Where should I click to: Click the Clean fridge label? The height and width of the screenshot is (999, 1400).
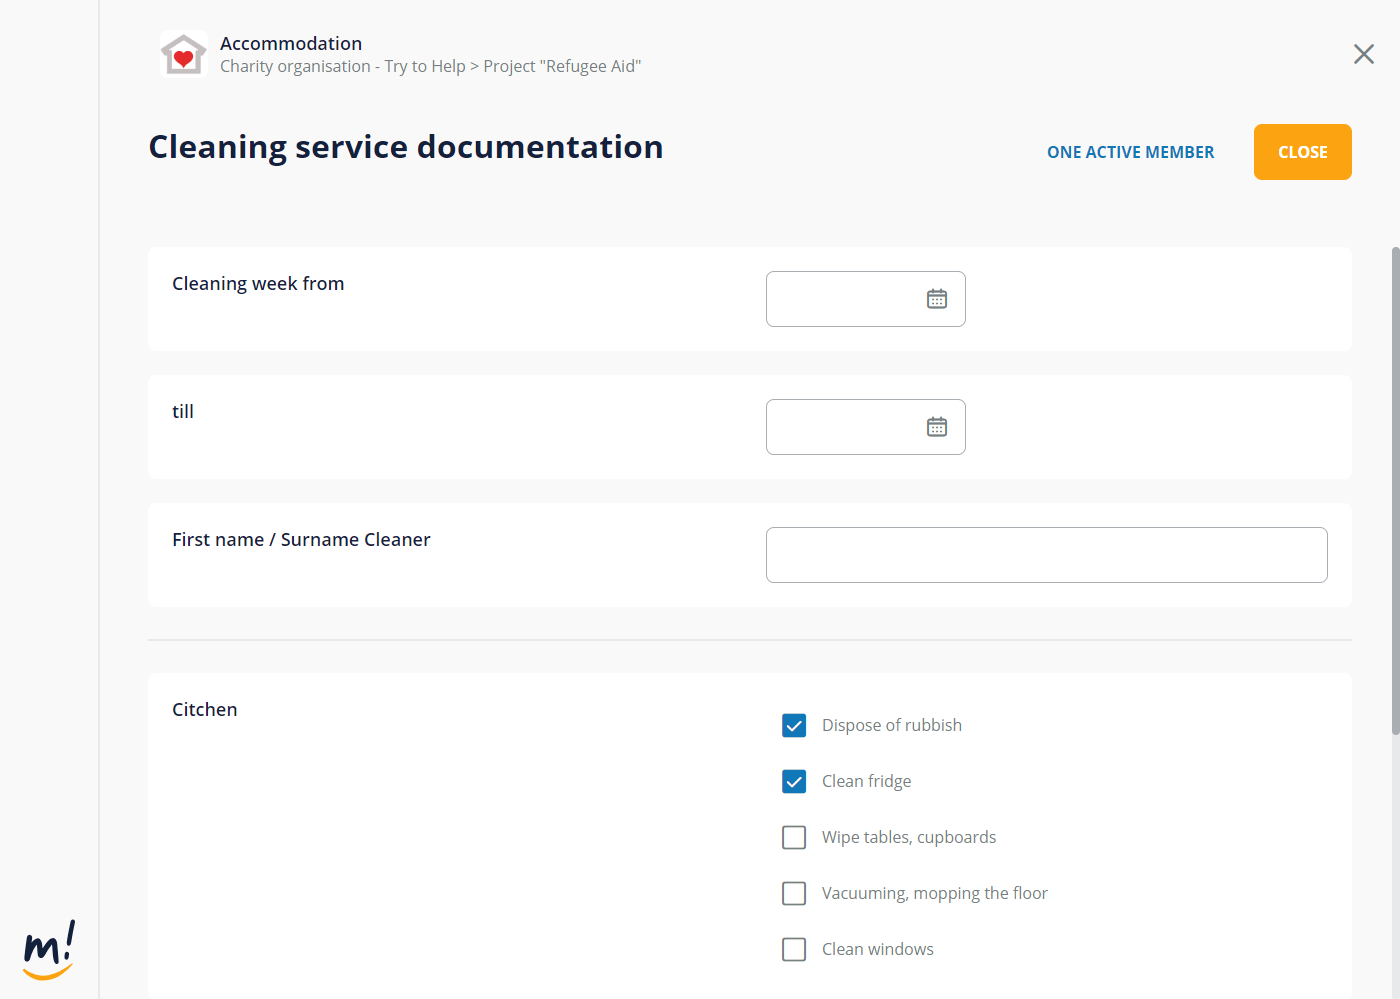pyautogui.click(x=867, y=781)
